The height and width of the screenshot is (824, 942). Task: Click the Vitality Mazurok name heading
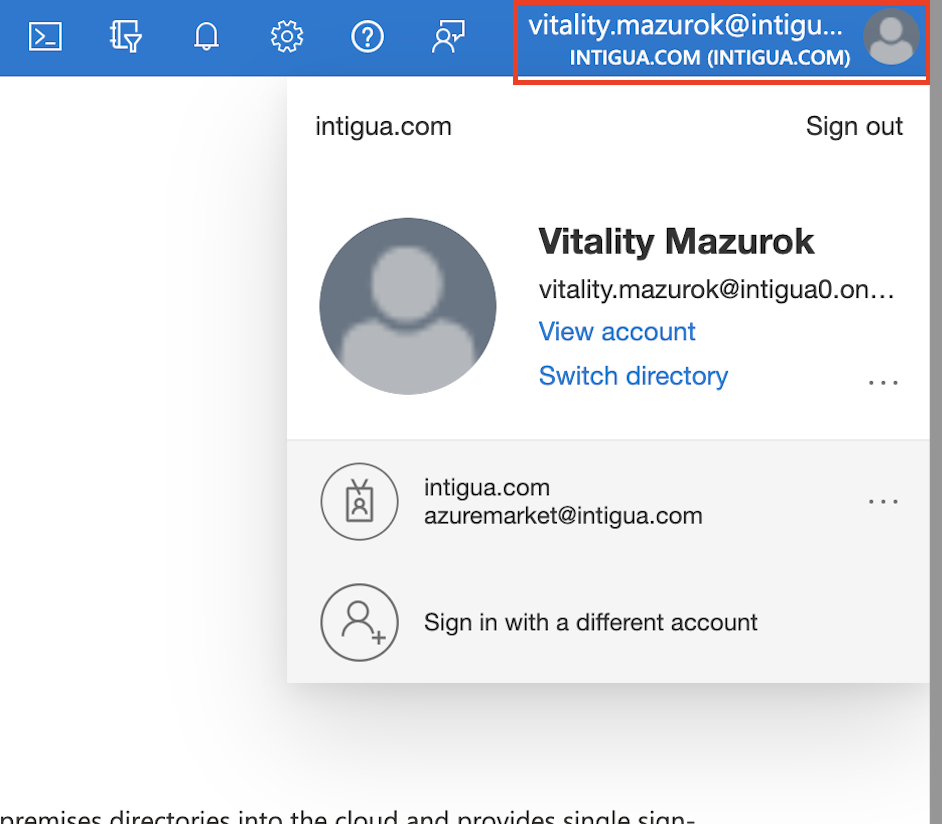pyautogui.click(x=676, y=241)
